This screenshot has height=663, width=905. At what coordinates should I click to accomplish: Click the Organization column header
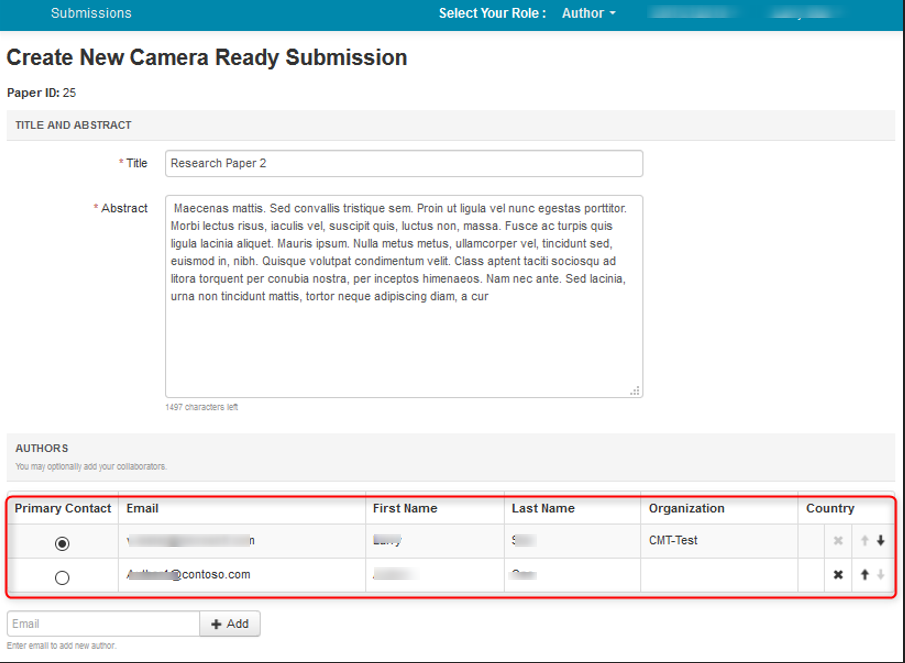tap(686, 508)
